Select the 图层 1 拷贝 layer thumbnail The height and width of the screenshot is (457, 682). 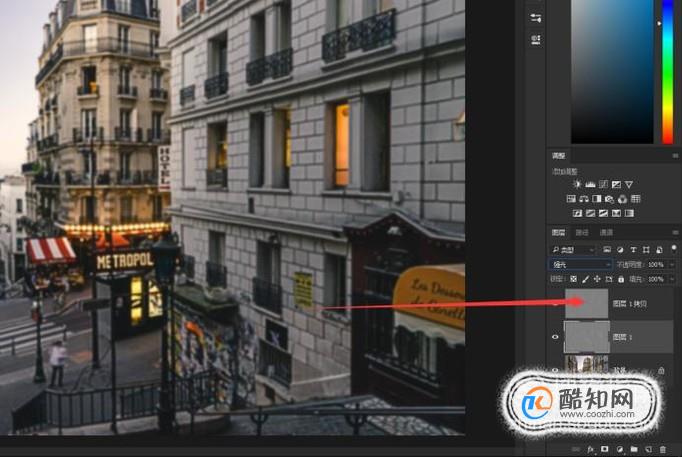(x=586, y=304)
